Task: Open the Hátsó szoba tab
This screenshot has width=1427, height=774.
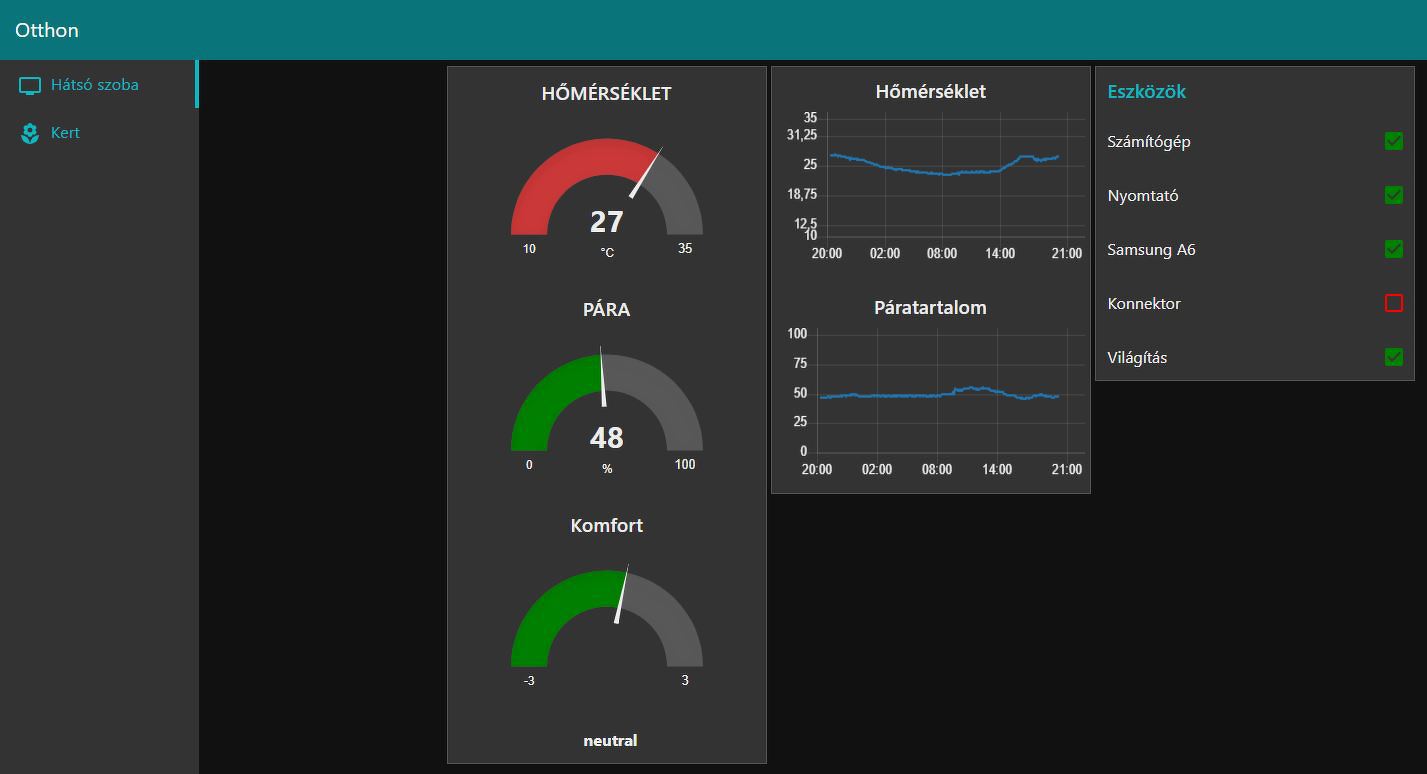Action: [x=99, y=85]
